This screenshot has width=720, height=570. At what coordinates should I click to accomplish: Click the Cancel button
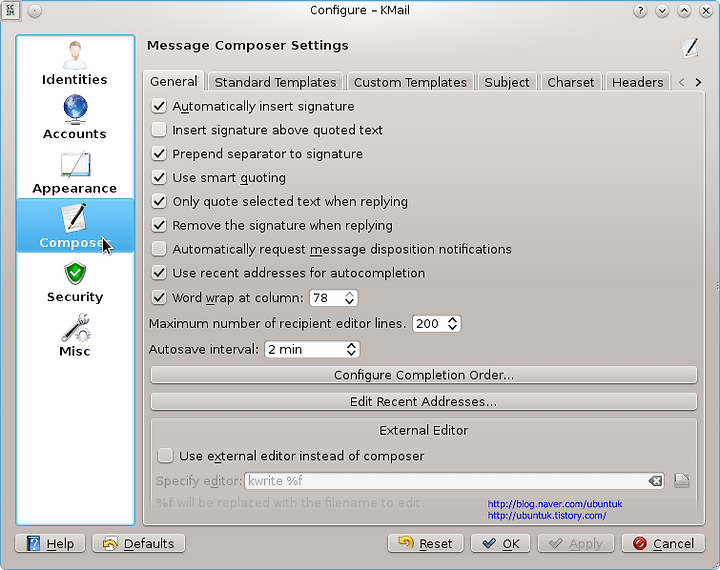tap(663, 543)
